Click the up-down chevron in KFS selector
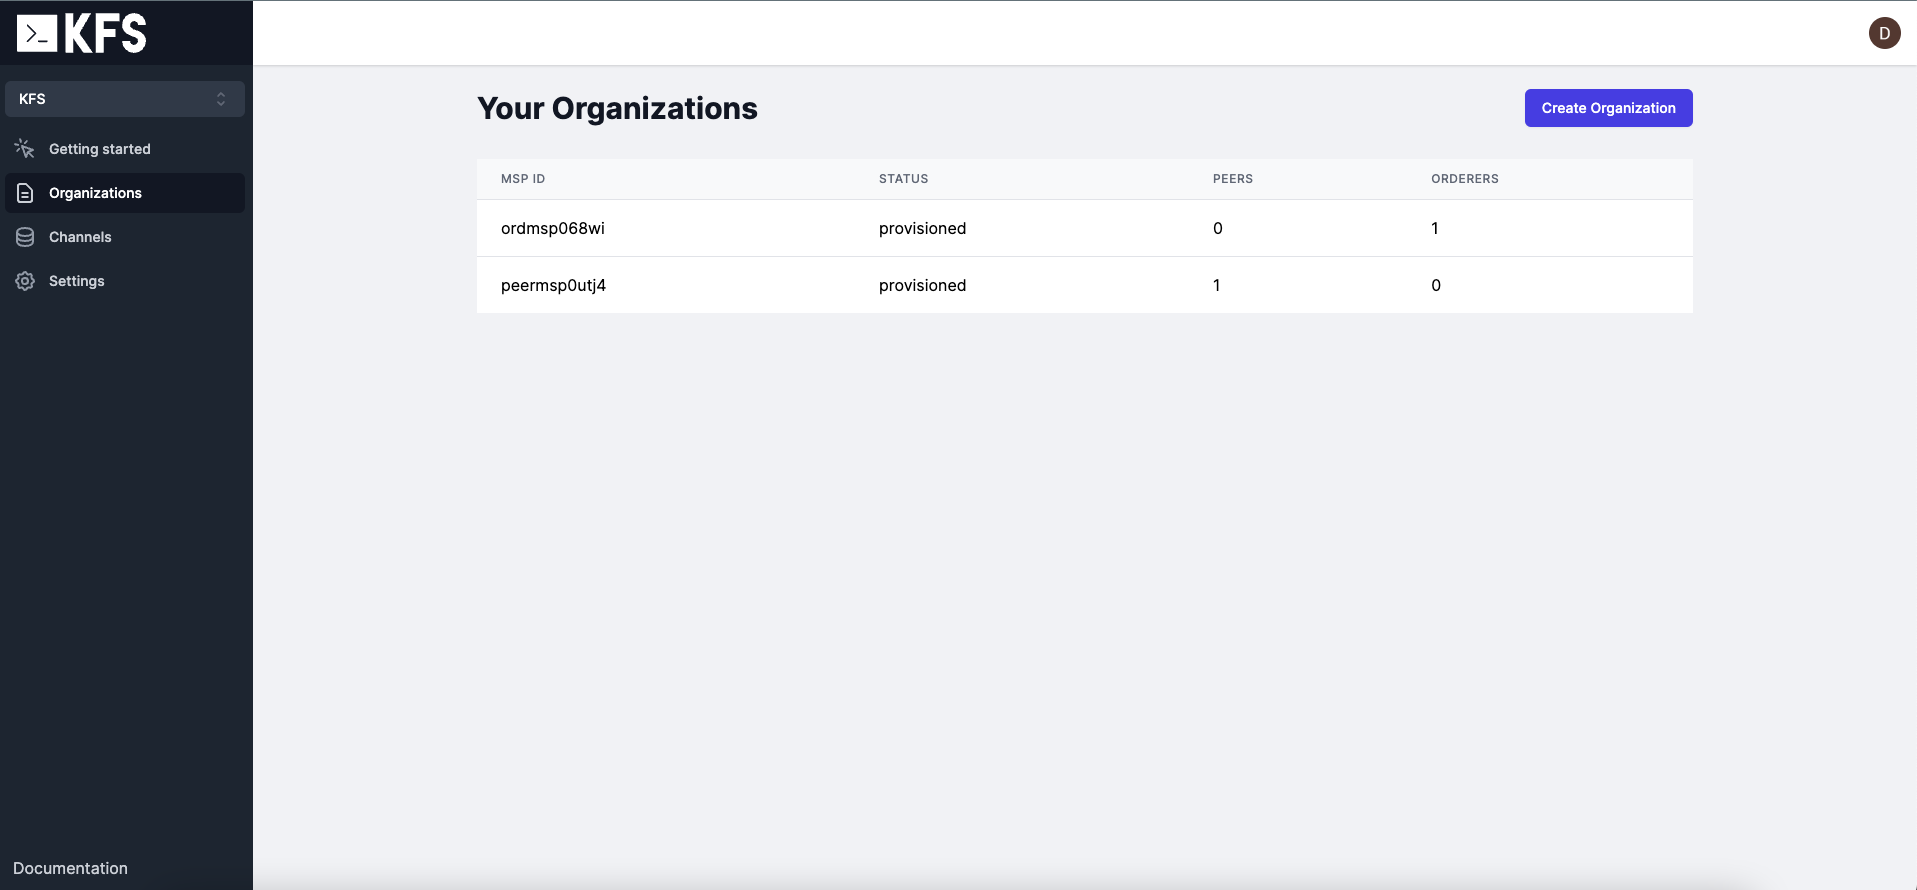Screen dimensions: 1917x890 pos(221,99)
